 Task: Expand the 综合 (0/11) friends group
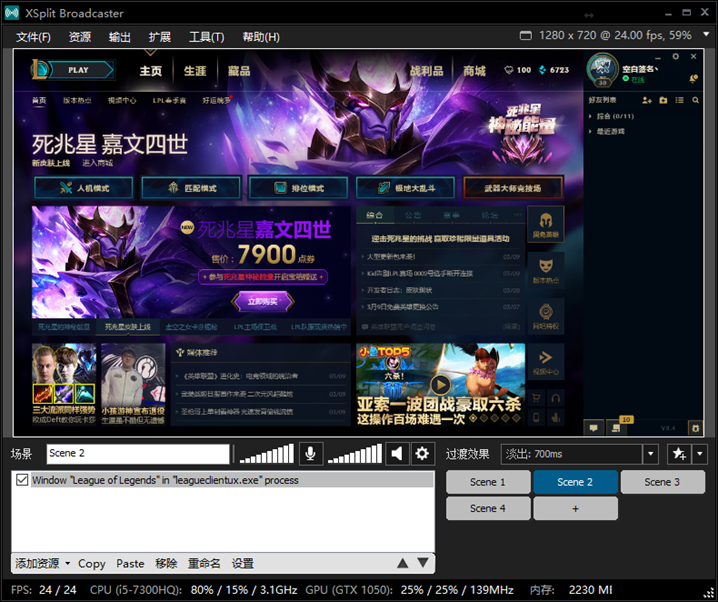point(612,116)
